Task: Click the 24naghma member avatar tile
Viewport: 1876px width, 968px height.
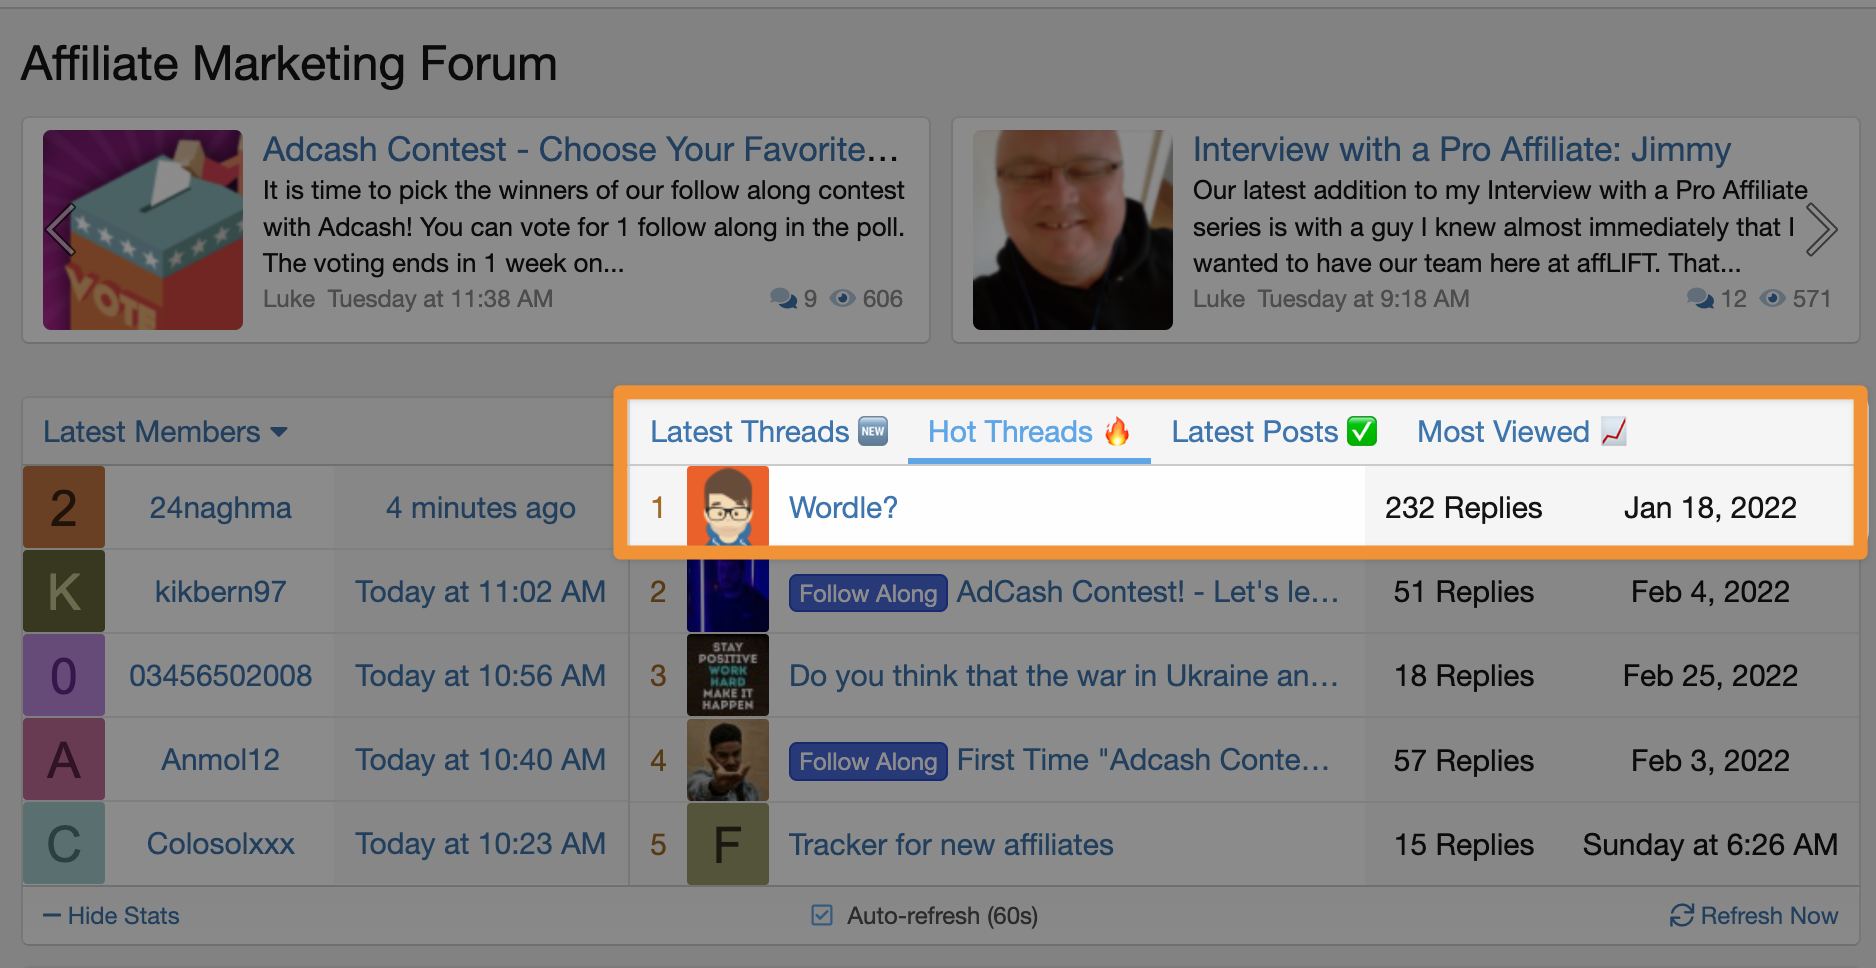Action: point(64,507)
